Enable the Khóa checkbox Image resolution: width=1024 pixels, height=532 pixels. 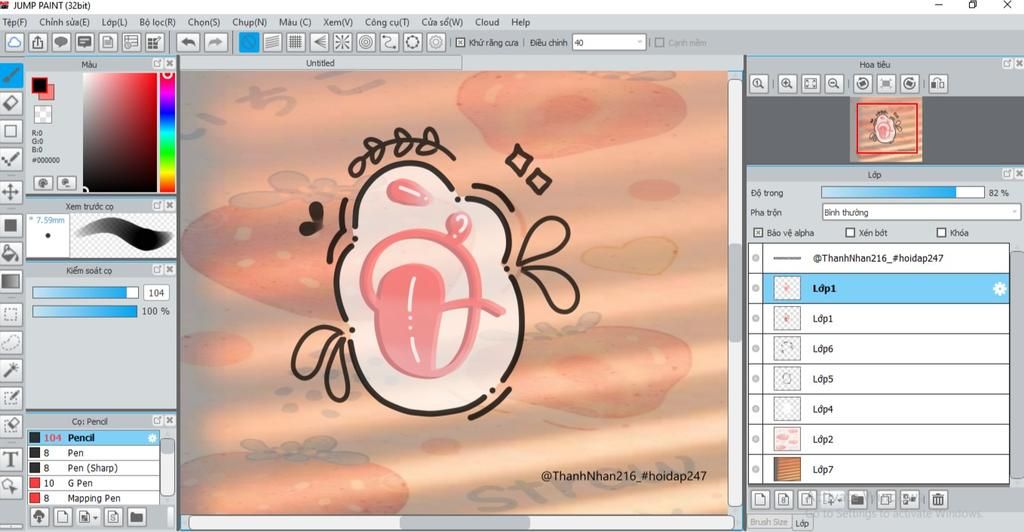coord(942,232)
